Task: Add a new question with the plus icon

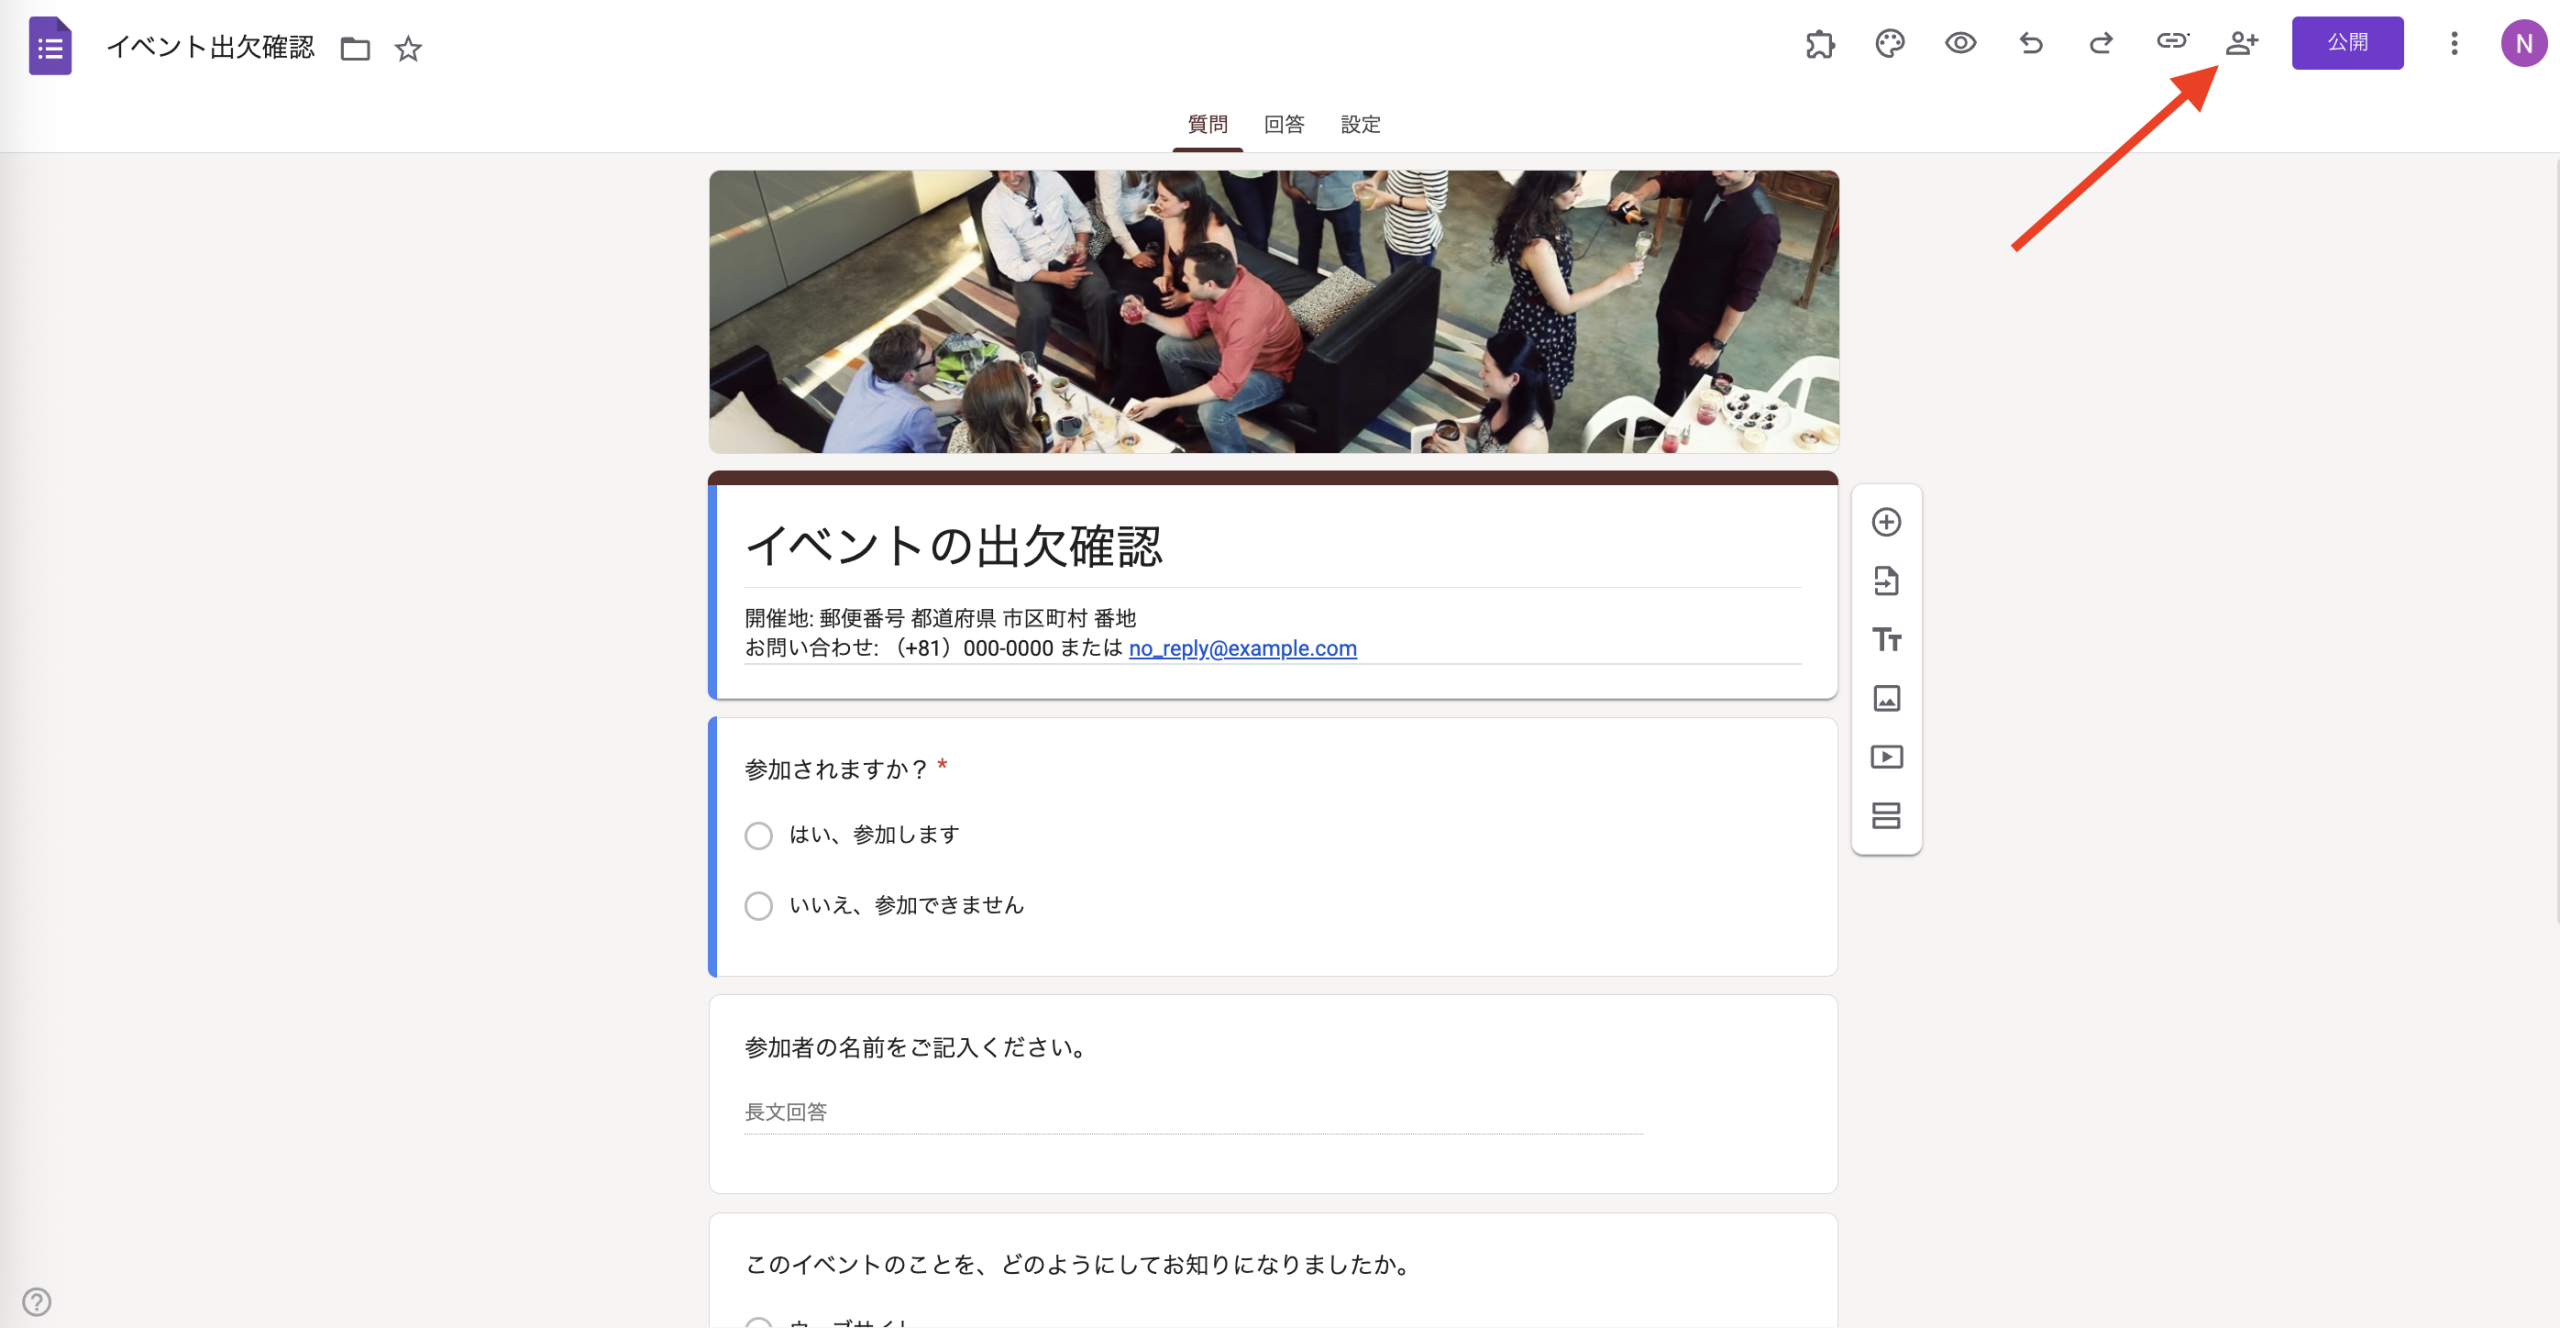Action: click(x=1886, y=522)
